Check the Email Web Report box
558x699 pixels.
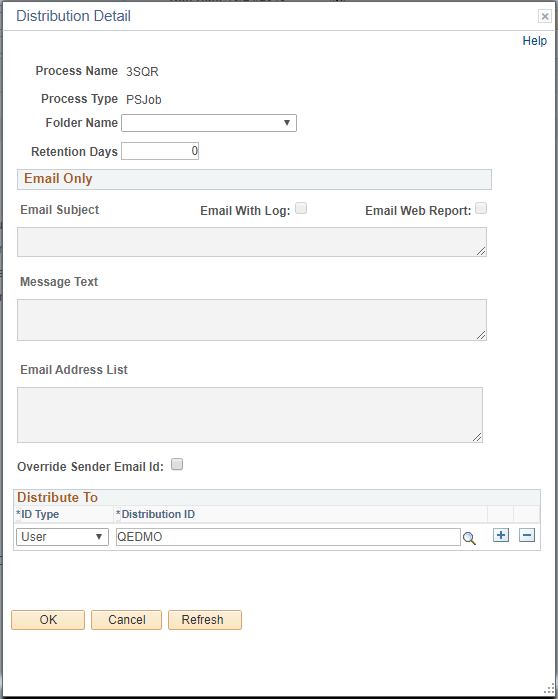(x=481, y=208)
